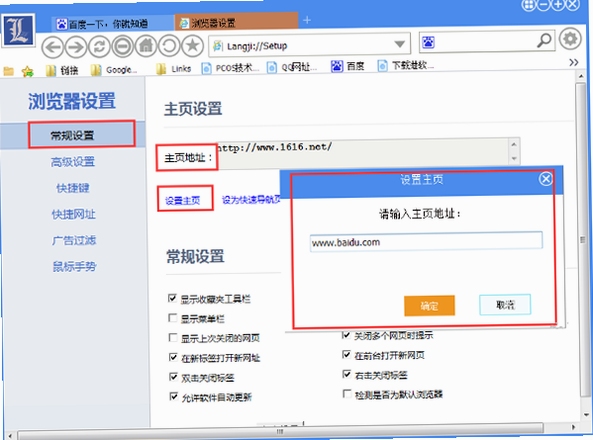Viewport: 593px width, 440px height.
Task: Select 鼠标手势 in sidebar
Action: point(75,267)
